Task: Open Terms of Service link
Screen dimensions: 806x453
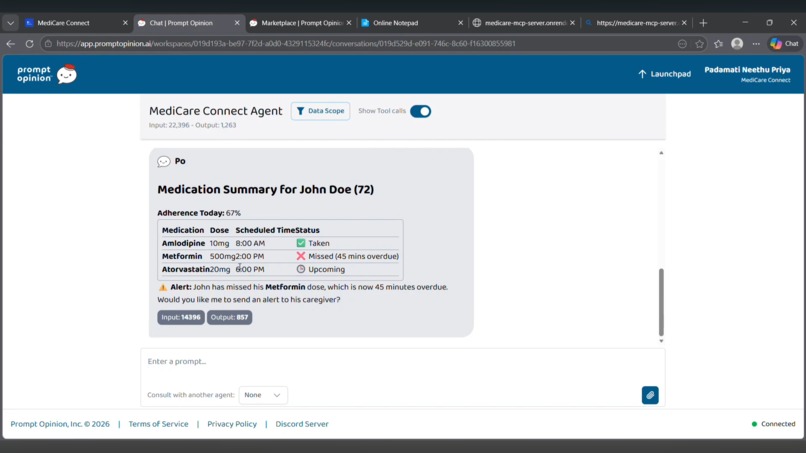Action: 158,424
